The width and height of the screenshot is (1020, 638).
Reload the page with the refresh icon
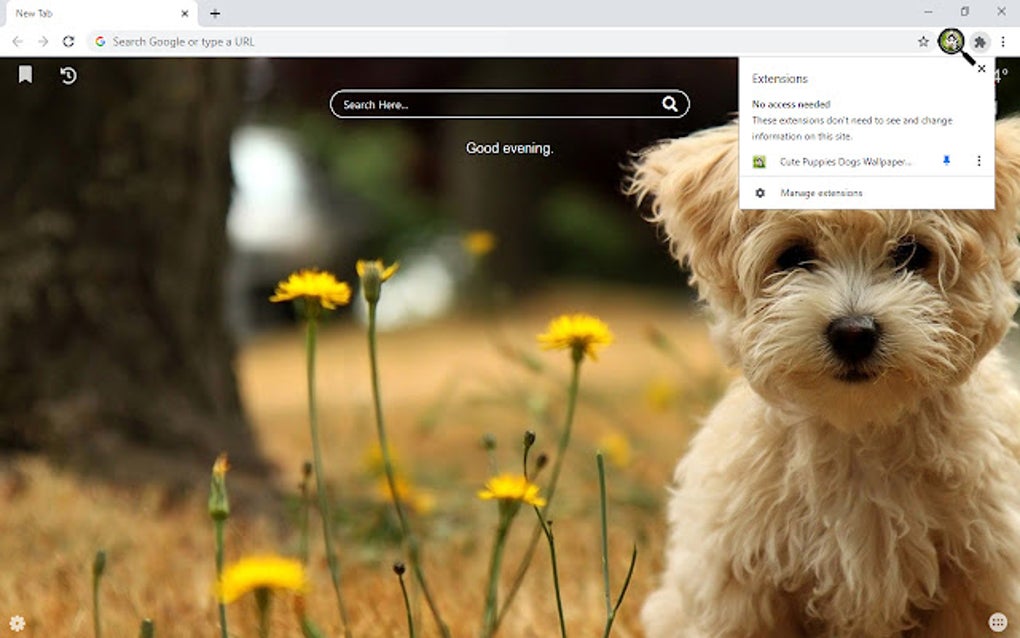pyautogui.click(x=68, y=42)
